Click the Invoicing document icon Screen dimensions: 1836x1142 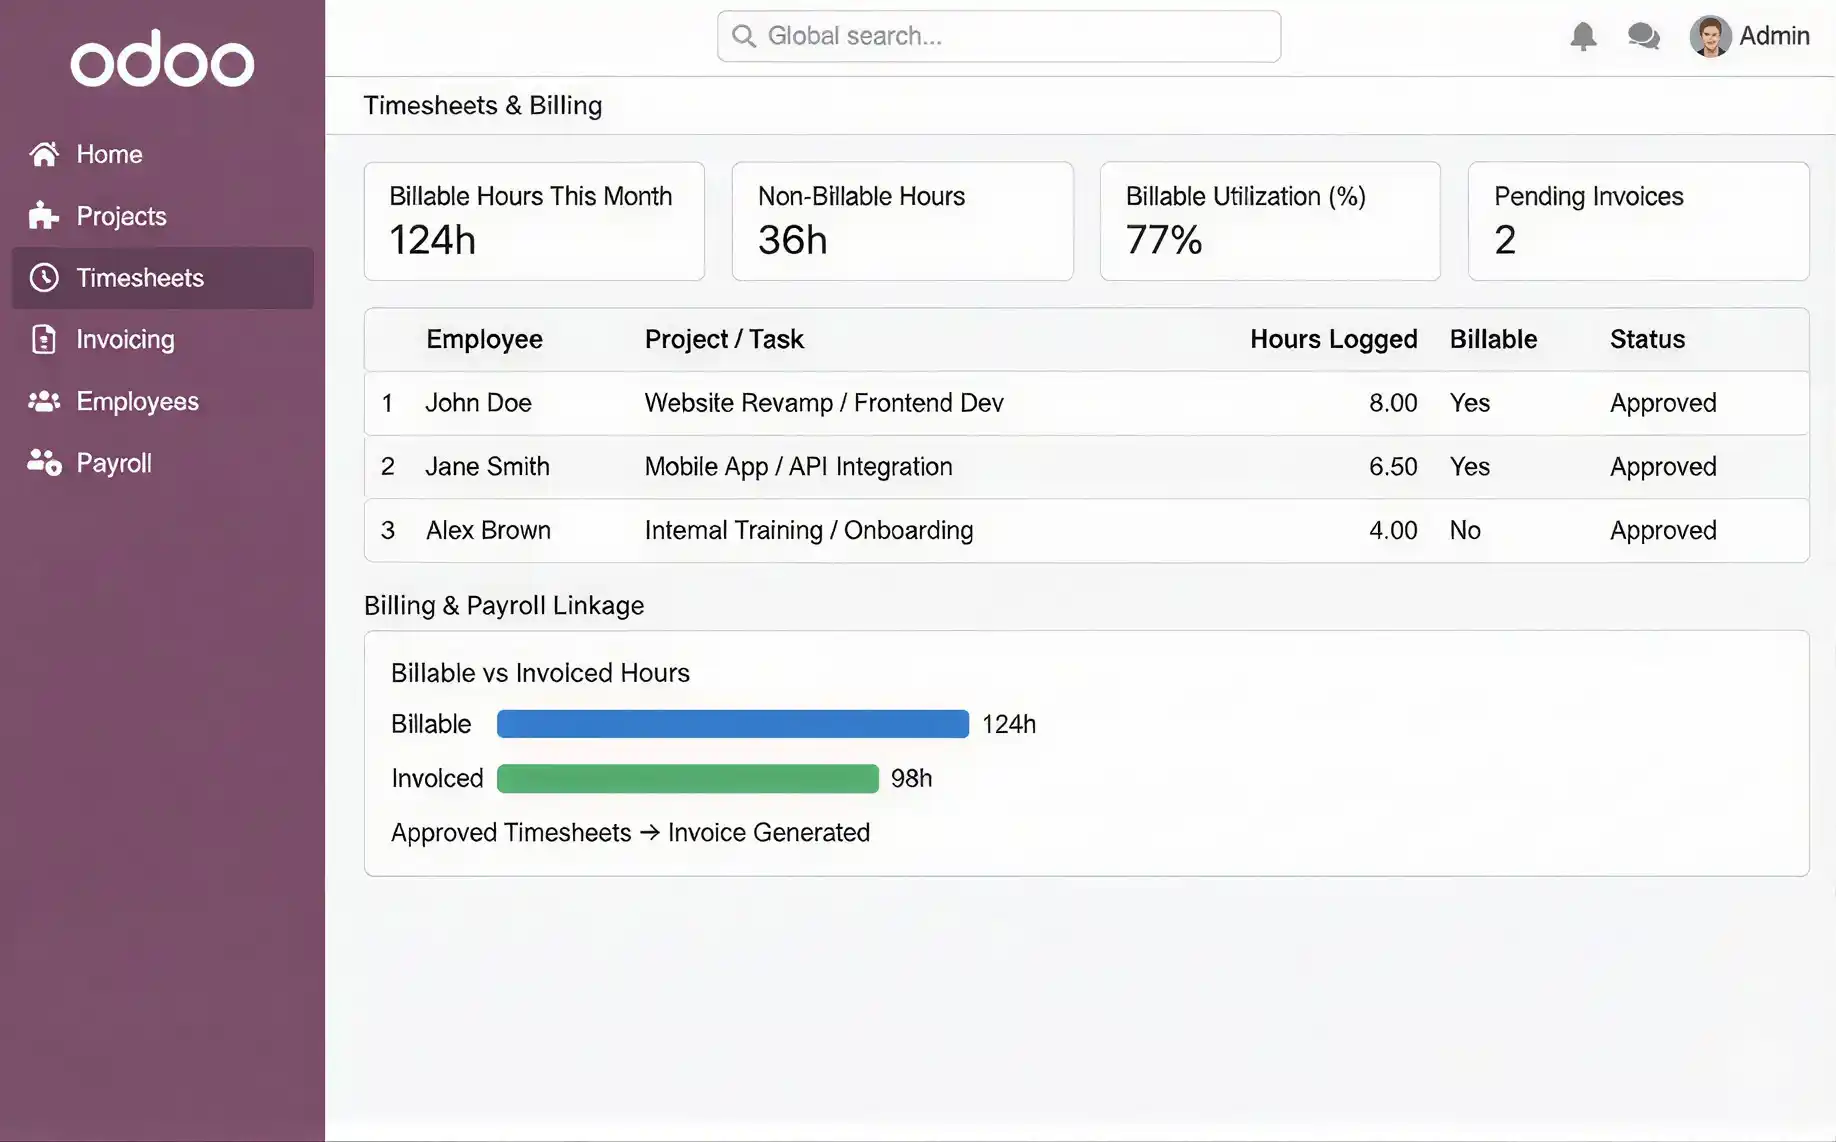coord(42,340)
